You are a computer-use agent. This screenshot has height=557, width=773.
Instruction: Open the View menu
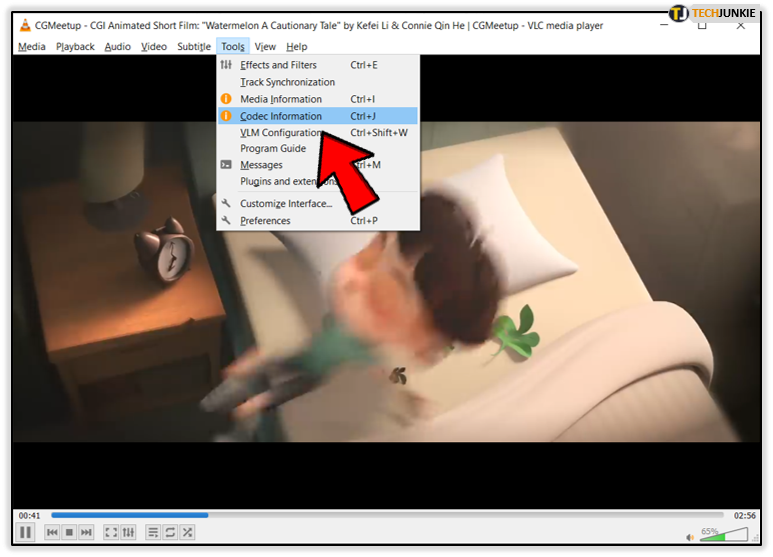[265, 46]
